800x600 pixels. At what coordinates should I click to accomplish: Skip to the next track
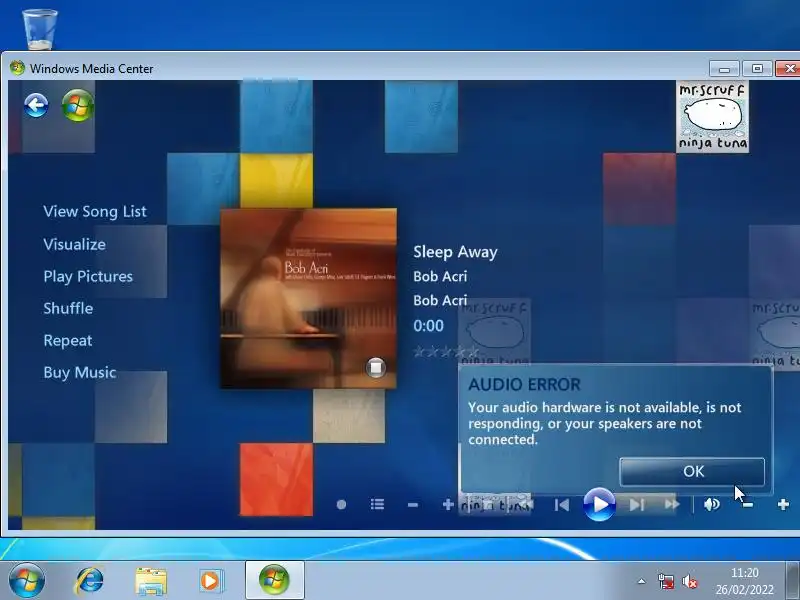click(x=637, y=505)
